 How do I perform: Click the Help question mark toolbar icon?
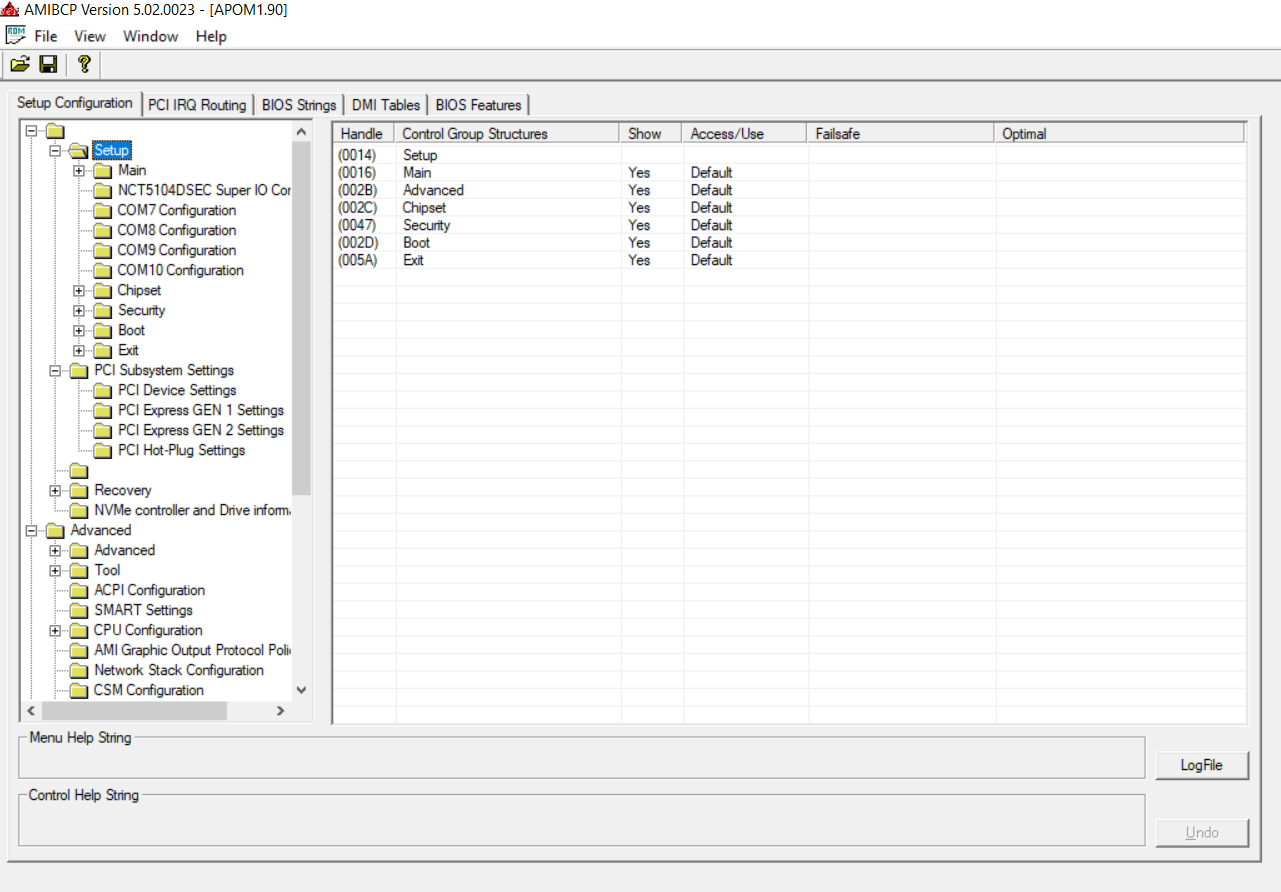(84, 65)
